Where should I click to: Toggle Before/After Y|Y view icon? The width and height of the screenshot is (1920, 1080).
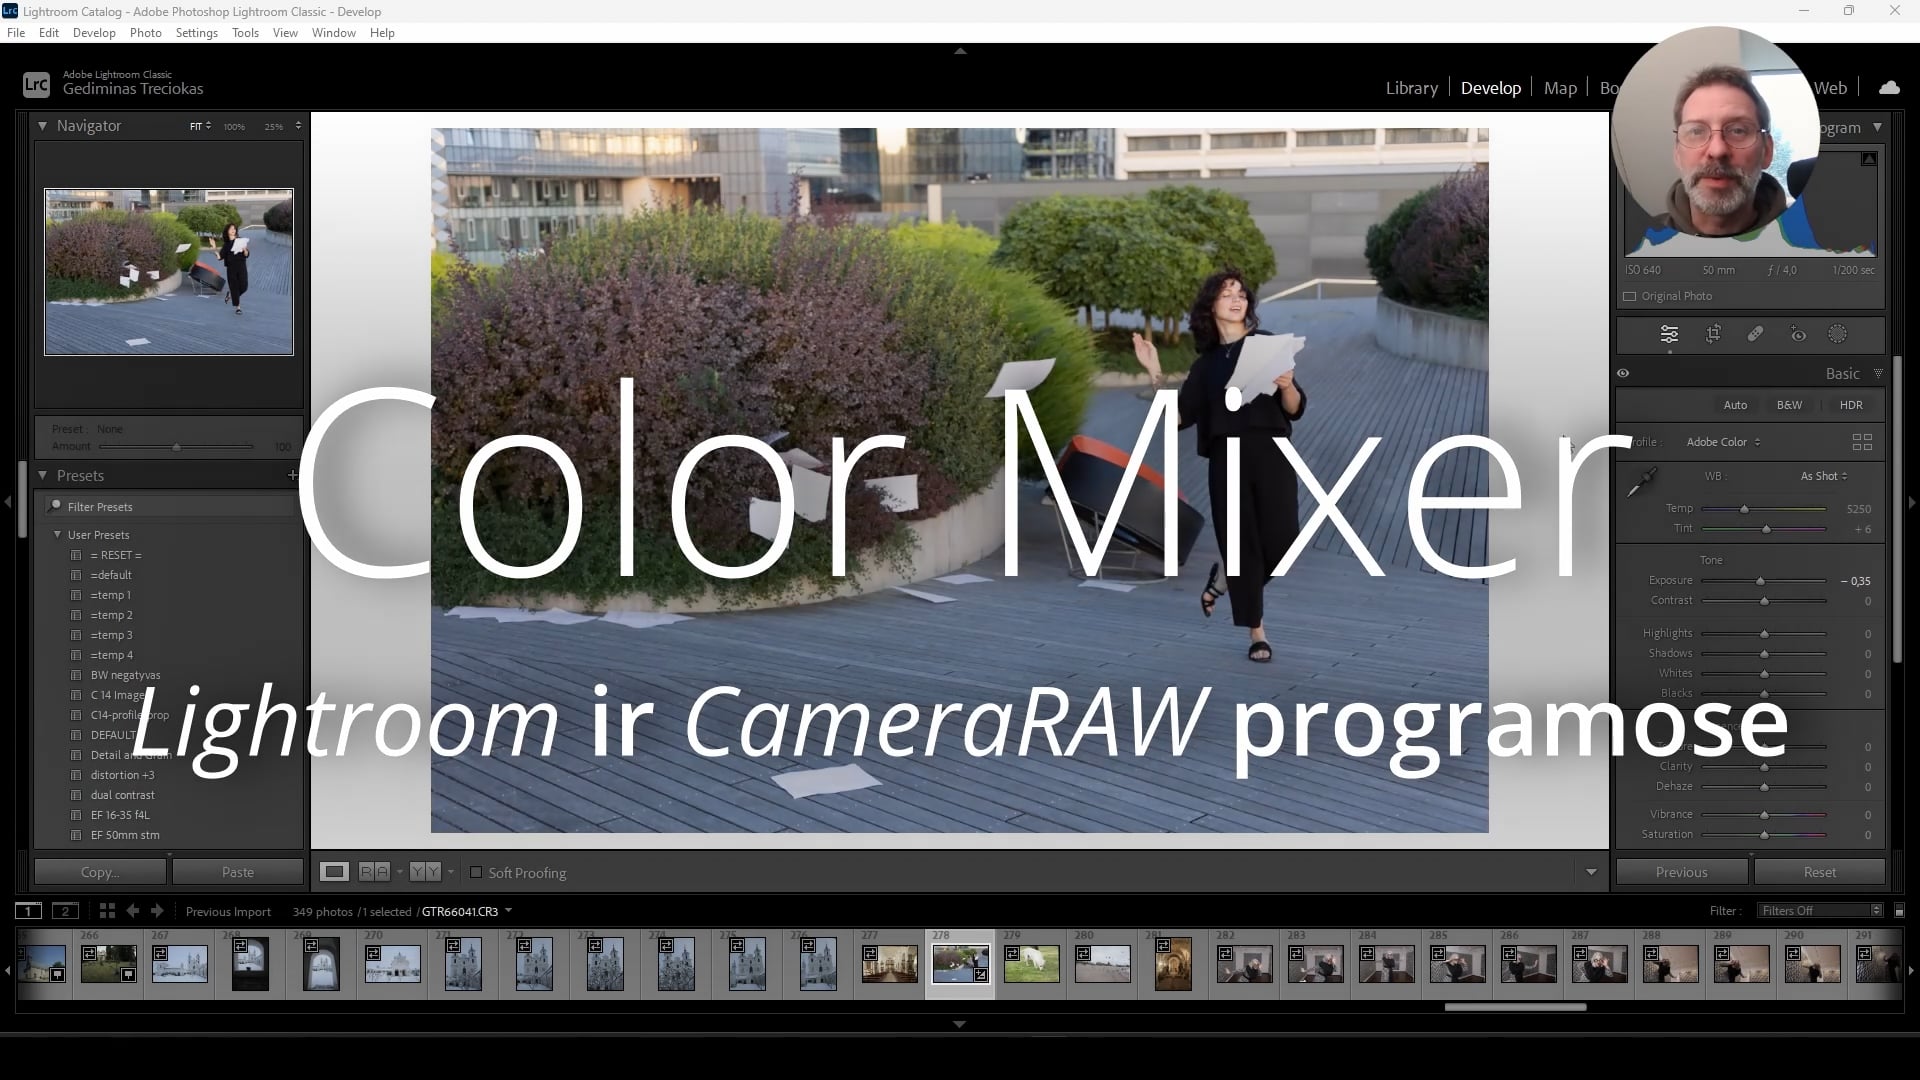[425, 872]
